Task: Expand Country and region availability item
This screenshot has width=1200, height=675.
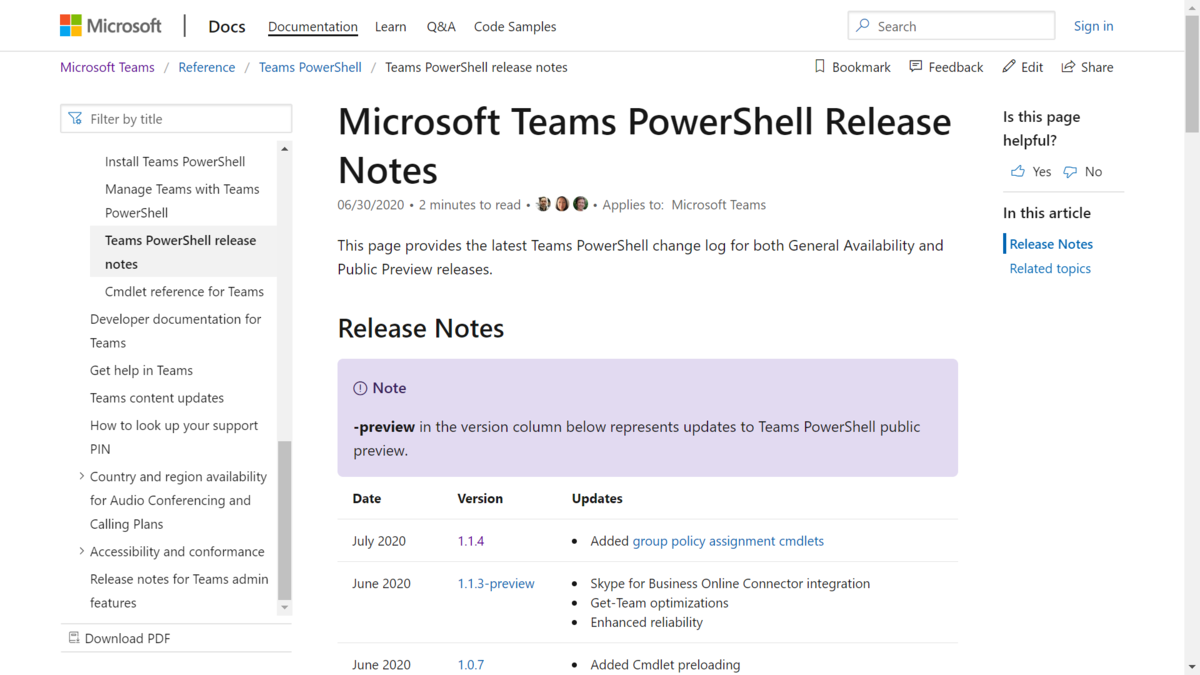Action: 82,477
